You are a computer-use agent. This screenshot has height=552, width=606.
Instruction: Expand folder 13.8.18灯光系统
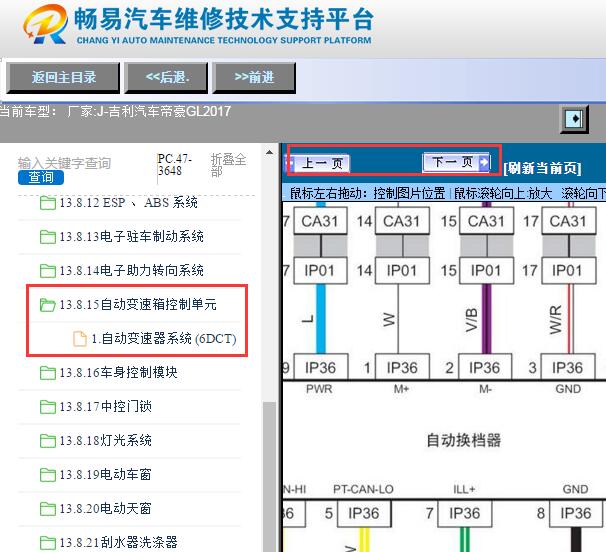tap(96, 441)
